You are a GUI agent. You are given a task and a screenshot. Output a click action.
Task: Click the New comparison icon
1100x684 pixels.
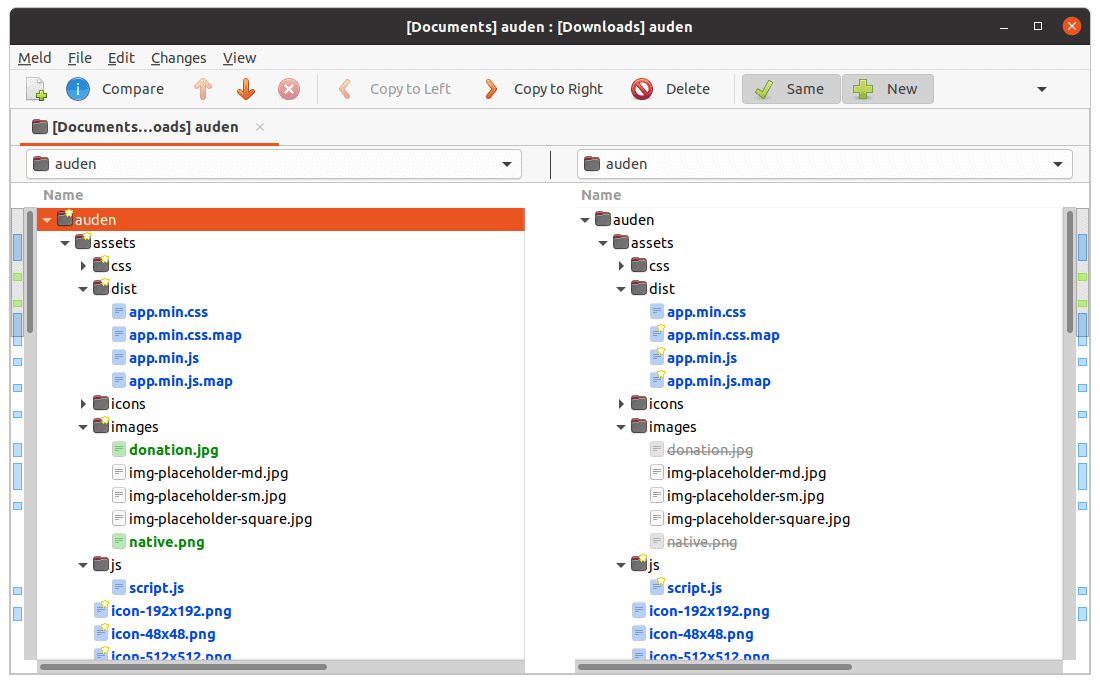36,89
